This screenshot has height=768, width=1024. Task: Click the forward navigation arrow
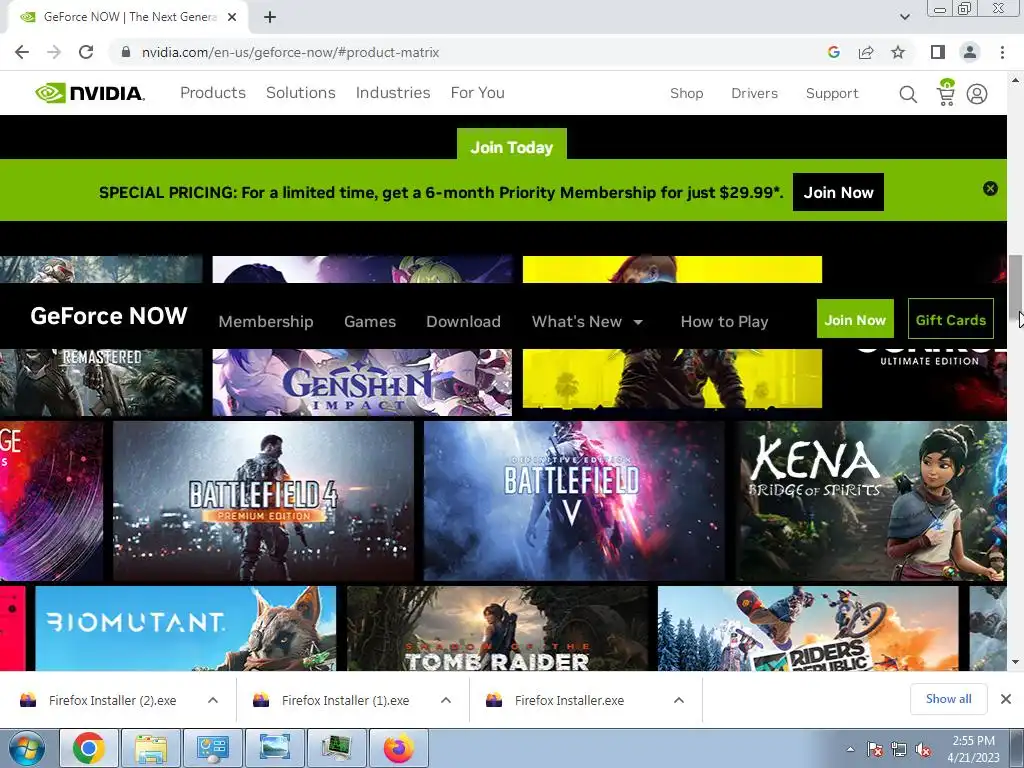(x=54, y=52)
